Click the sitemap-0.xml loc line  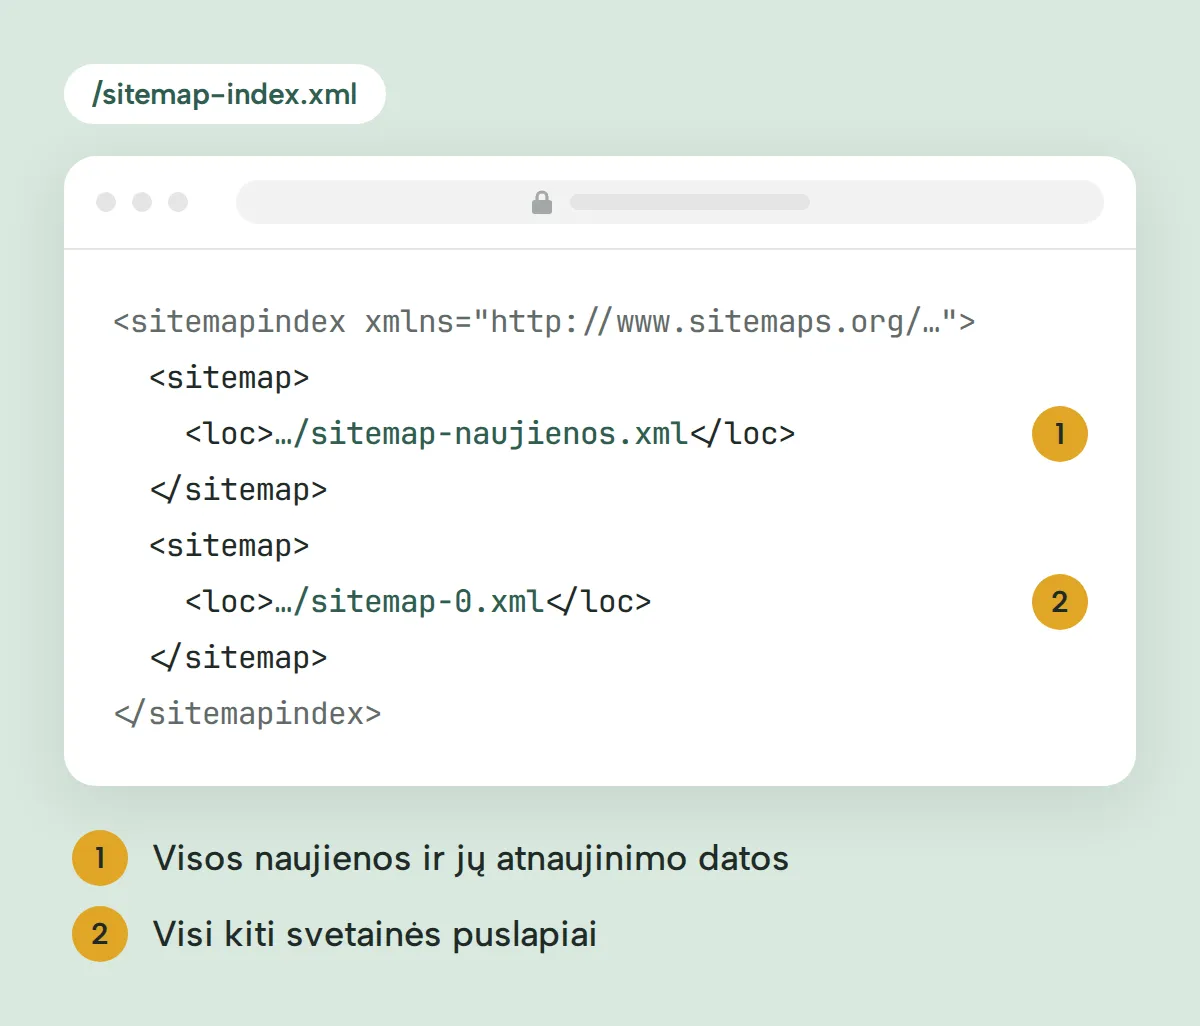(418, 602)
